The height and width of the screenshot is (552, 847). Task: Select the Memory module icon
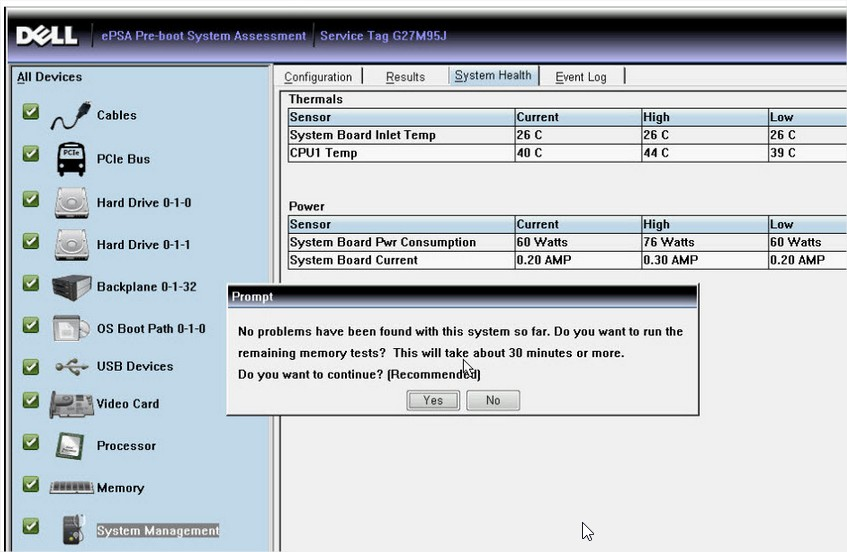pyautogui.click(x=71, y=488)
